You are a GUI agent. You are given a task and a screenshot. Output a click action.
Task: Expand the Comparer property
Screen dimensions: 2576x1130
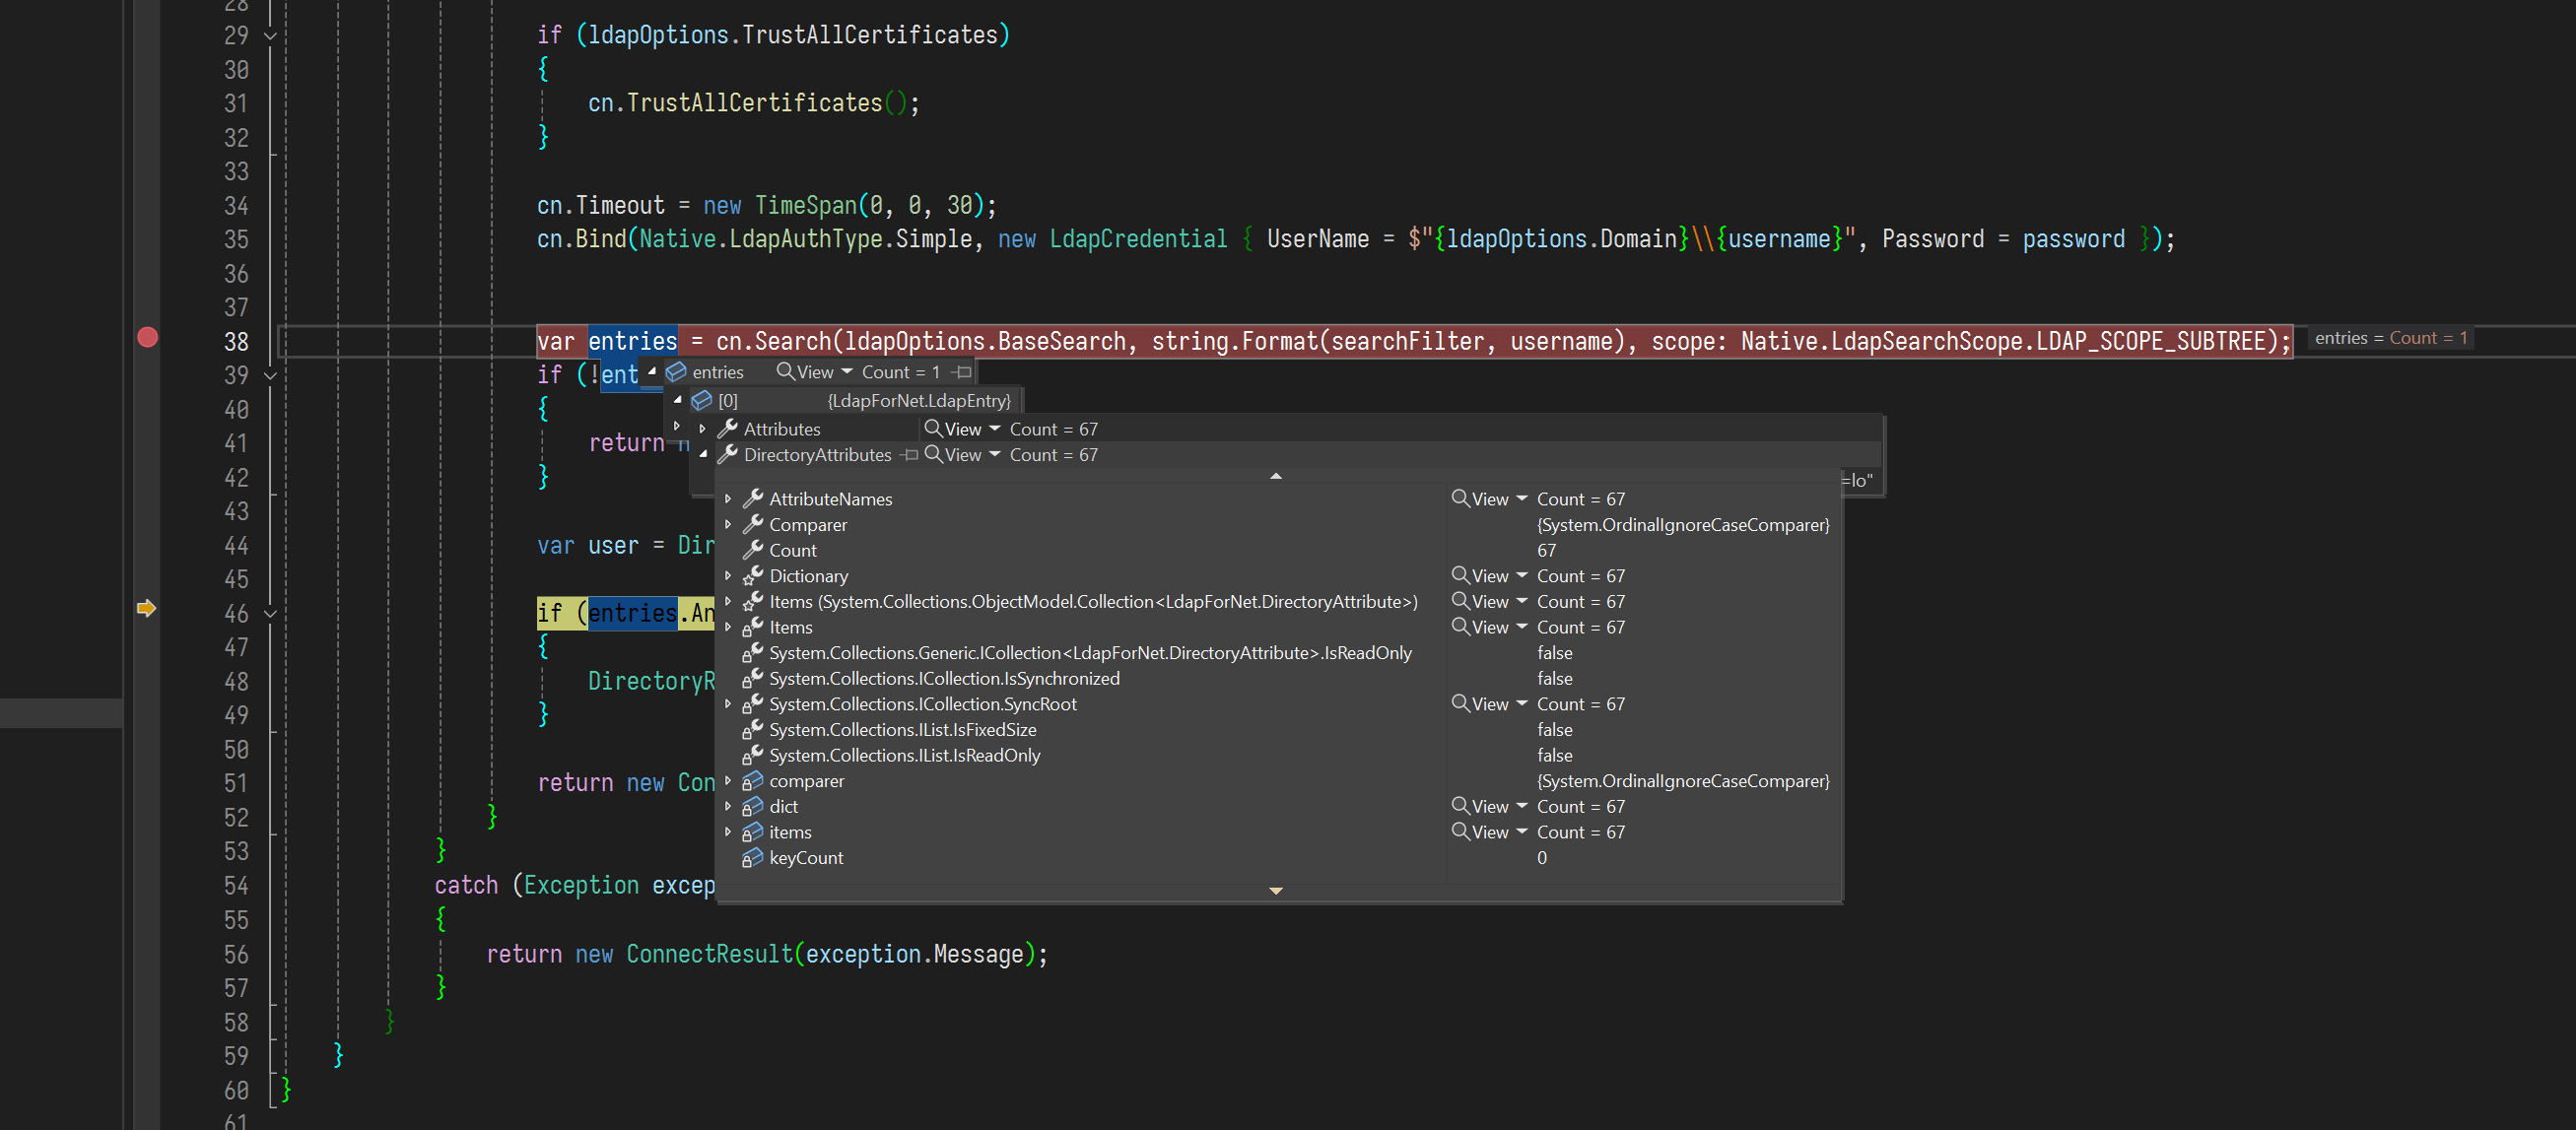click(728, 525)
